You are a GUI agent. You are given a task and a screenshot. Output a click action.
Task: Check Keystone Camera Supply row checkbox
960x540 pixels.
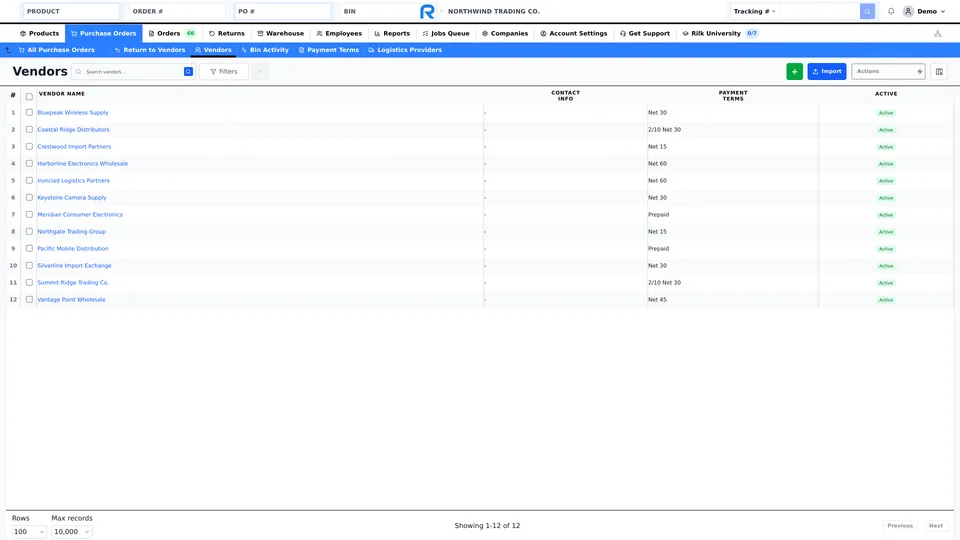click(29, 197)
